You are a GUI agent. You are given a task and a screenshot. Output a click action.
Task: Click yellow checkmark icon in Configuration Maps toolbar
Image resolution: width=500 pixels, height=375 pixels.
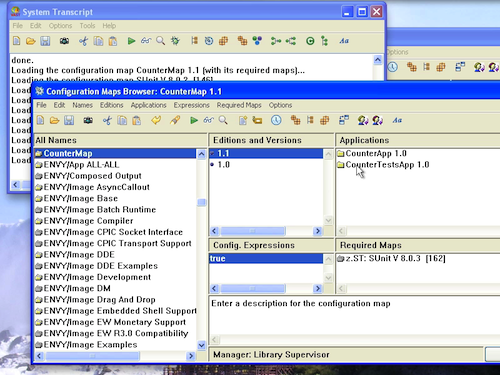[156, 120]
